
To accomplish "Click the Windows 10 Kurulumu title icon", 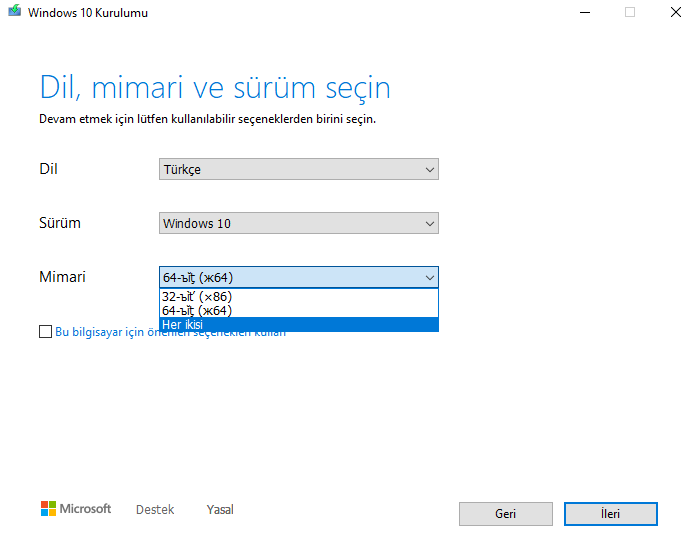I will (x=15, y=11).
